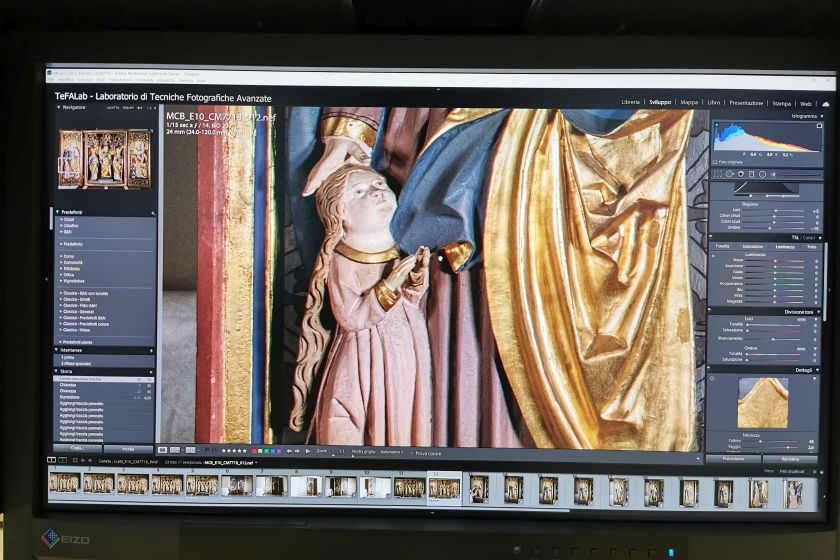Open the grid mode Automatico dropdown
The image size is (840, 560).
point(392,452)
